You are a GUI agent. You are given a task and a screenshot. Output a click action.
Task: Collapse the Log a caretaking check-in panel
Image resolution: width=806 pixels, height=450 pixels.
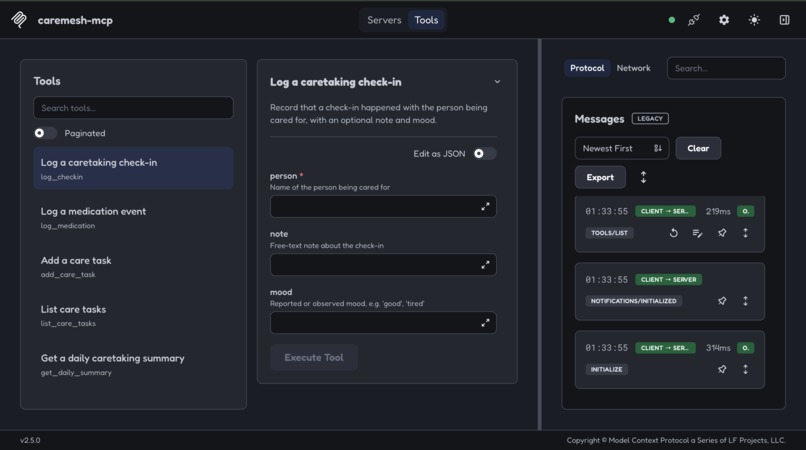pos(497,82)
